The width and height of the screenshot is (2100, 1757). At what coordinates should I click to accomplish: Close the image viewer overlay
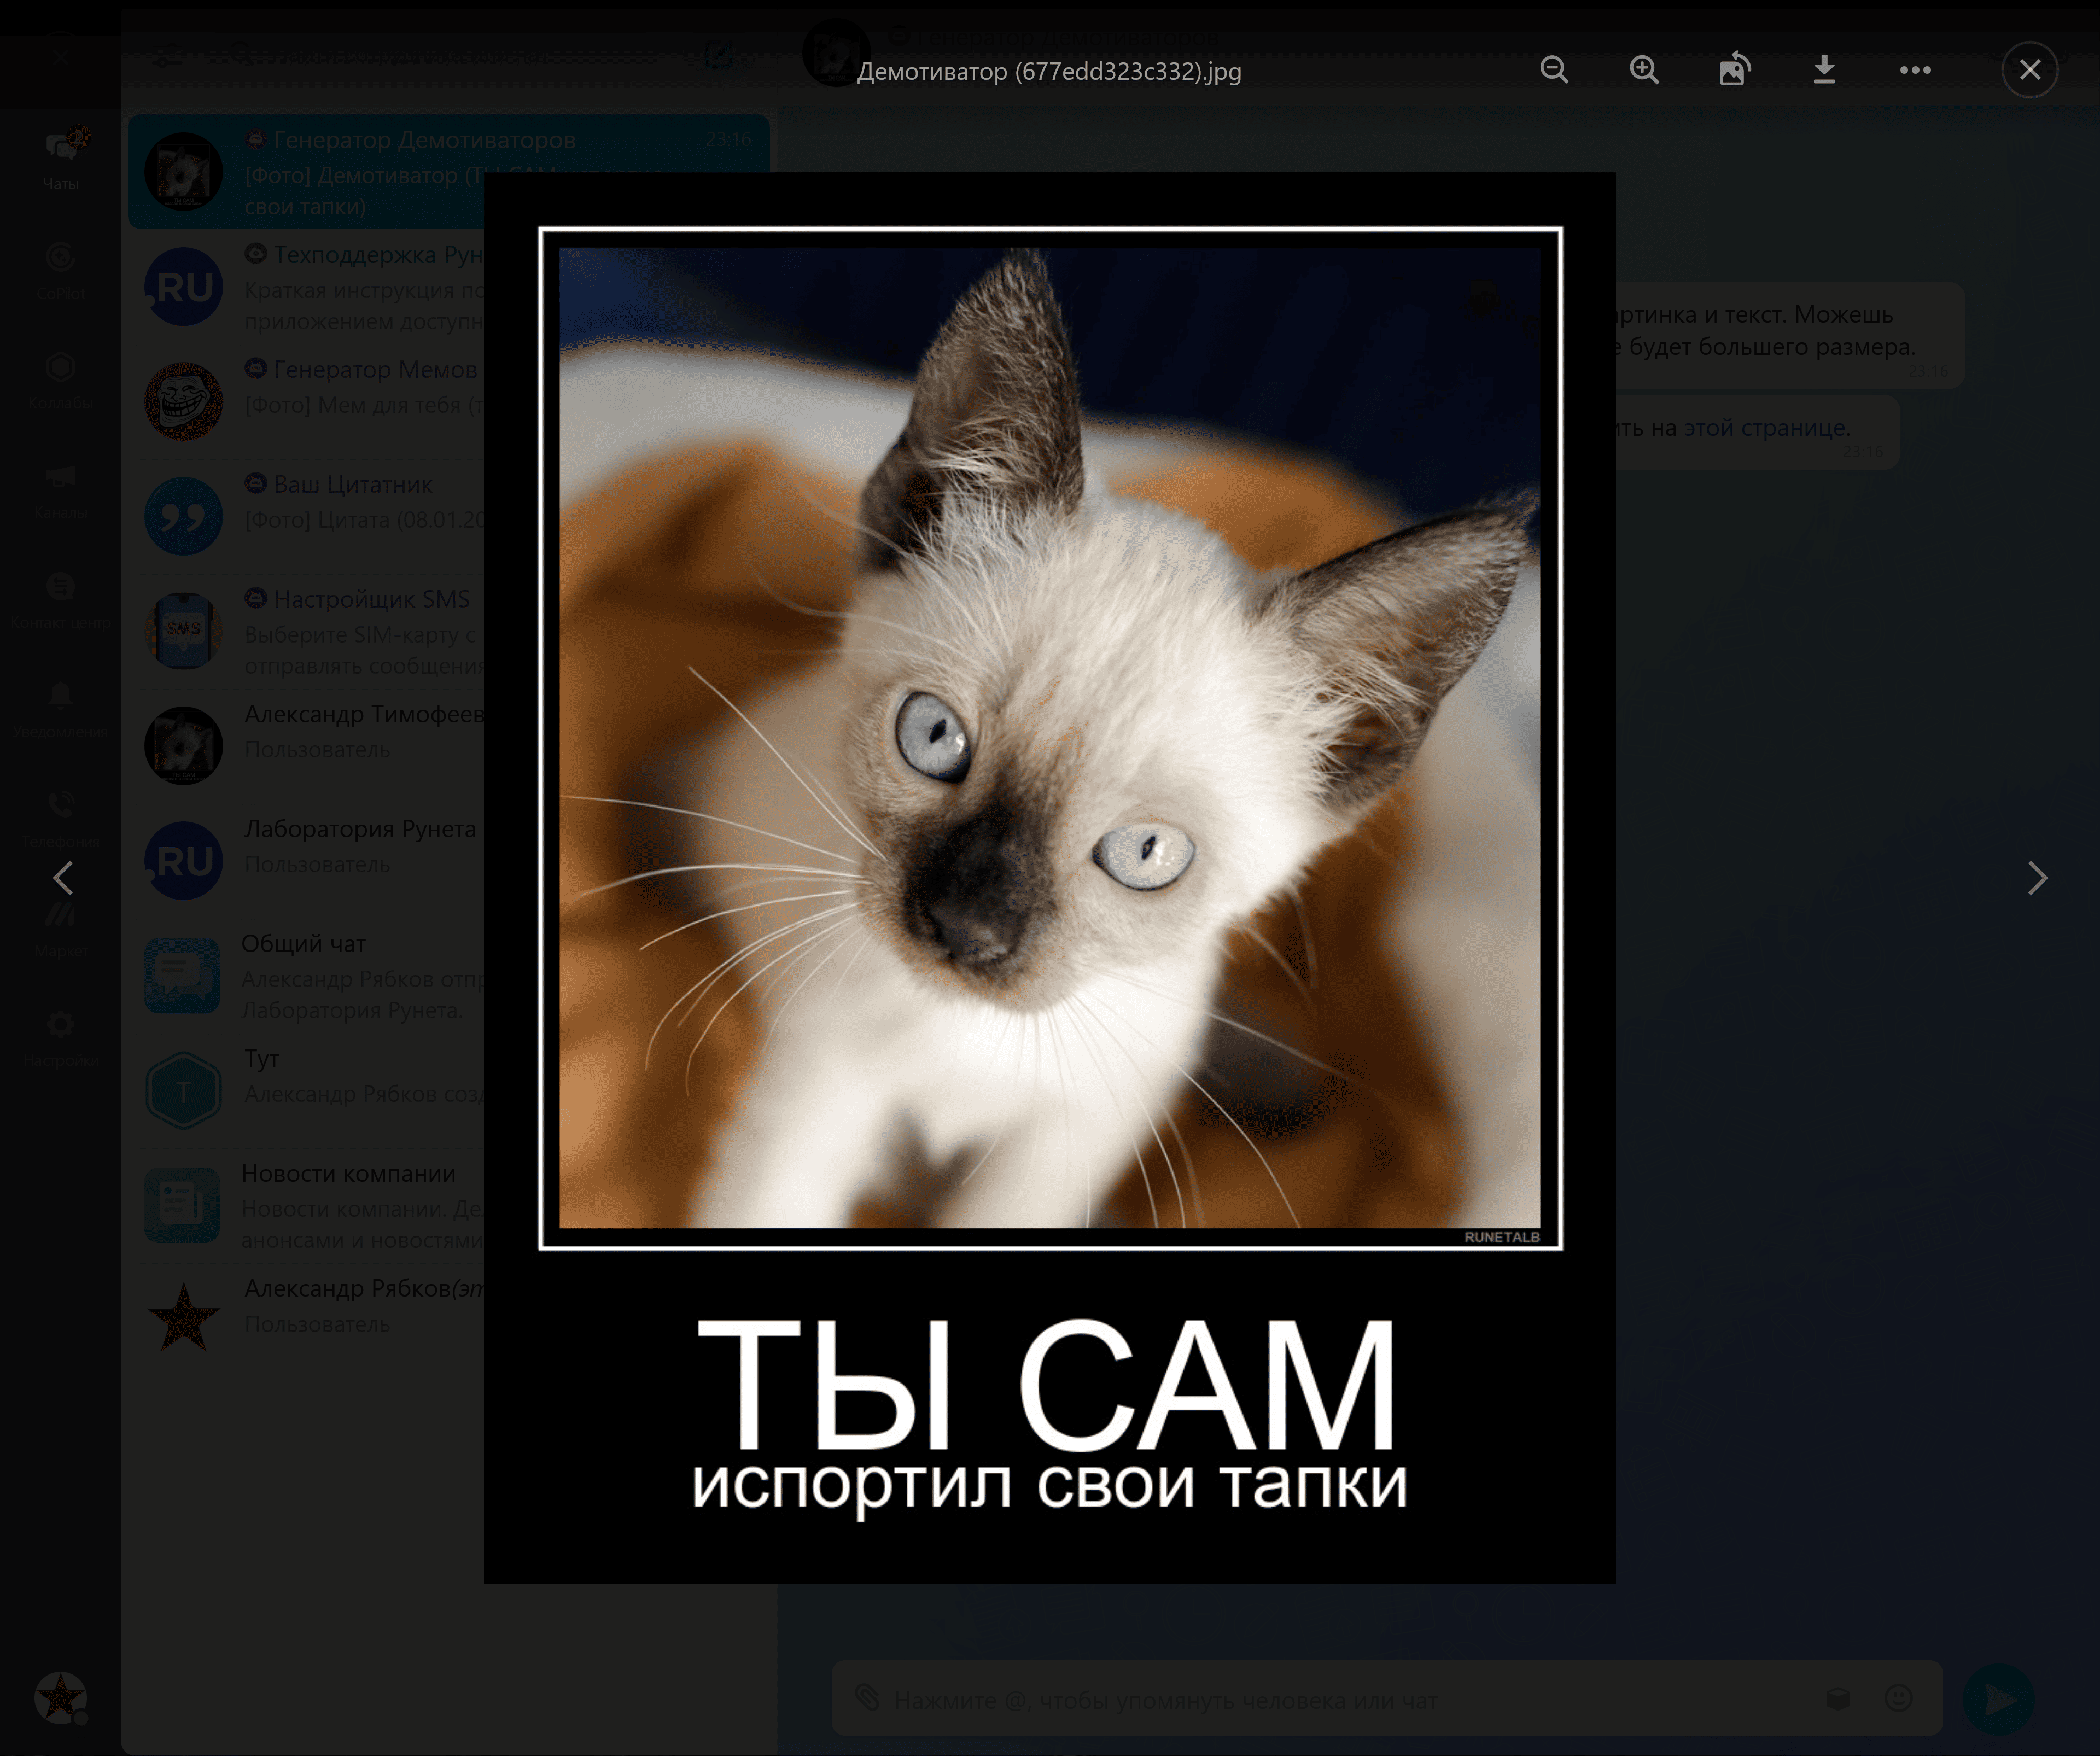(x=2029, y=70)
